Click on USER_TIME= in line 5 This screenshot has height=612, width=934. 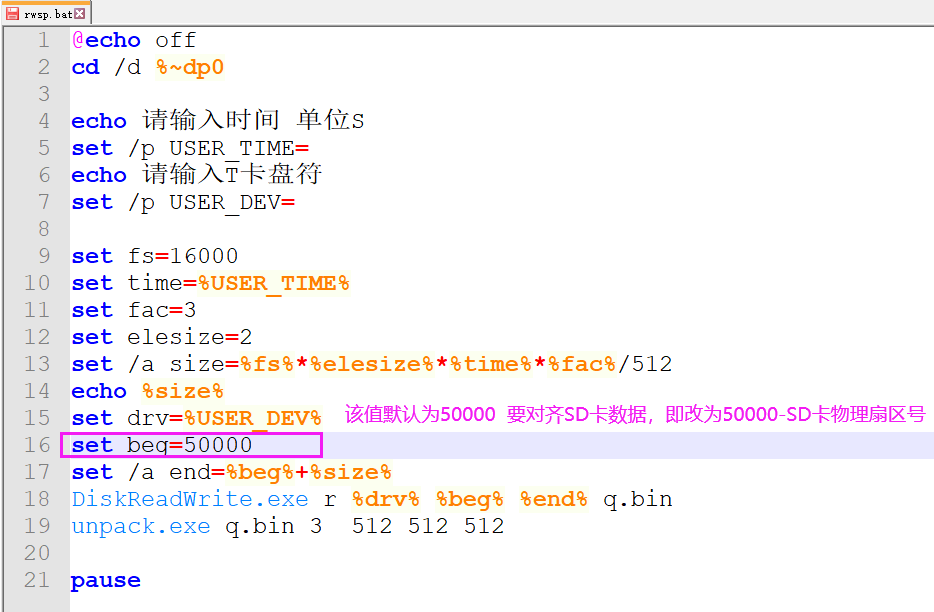(239, 148)
